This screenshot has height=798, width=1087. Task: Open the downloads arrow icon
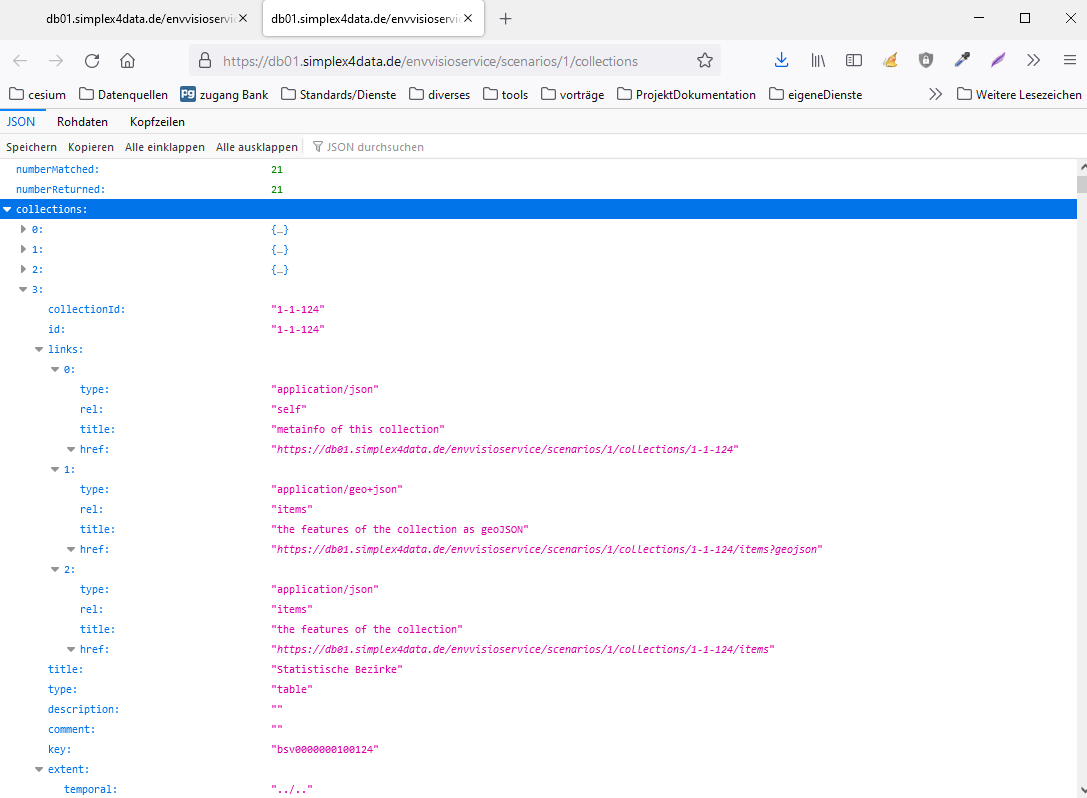click(x=781, y=60)
